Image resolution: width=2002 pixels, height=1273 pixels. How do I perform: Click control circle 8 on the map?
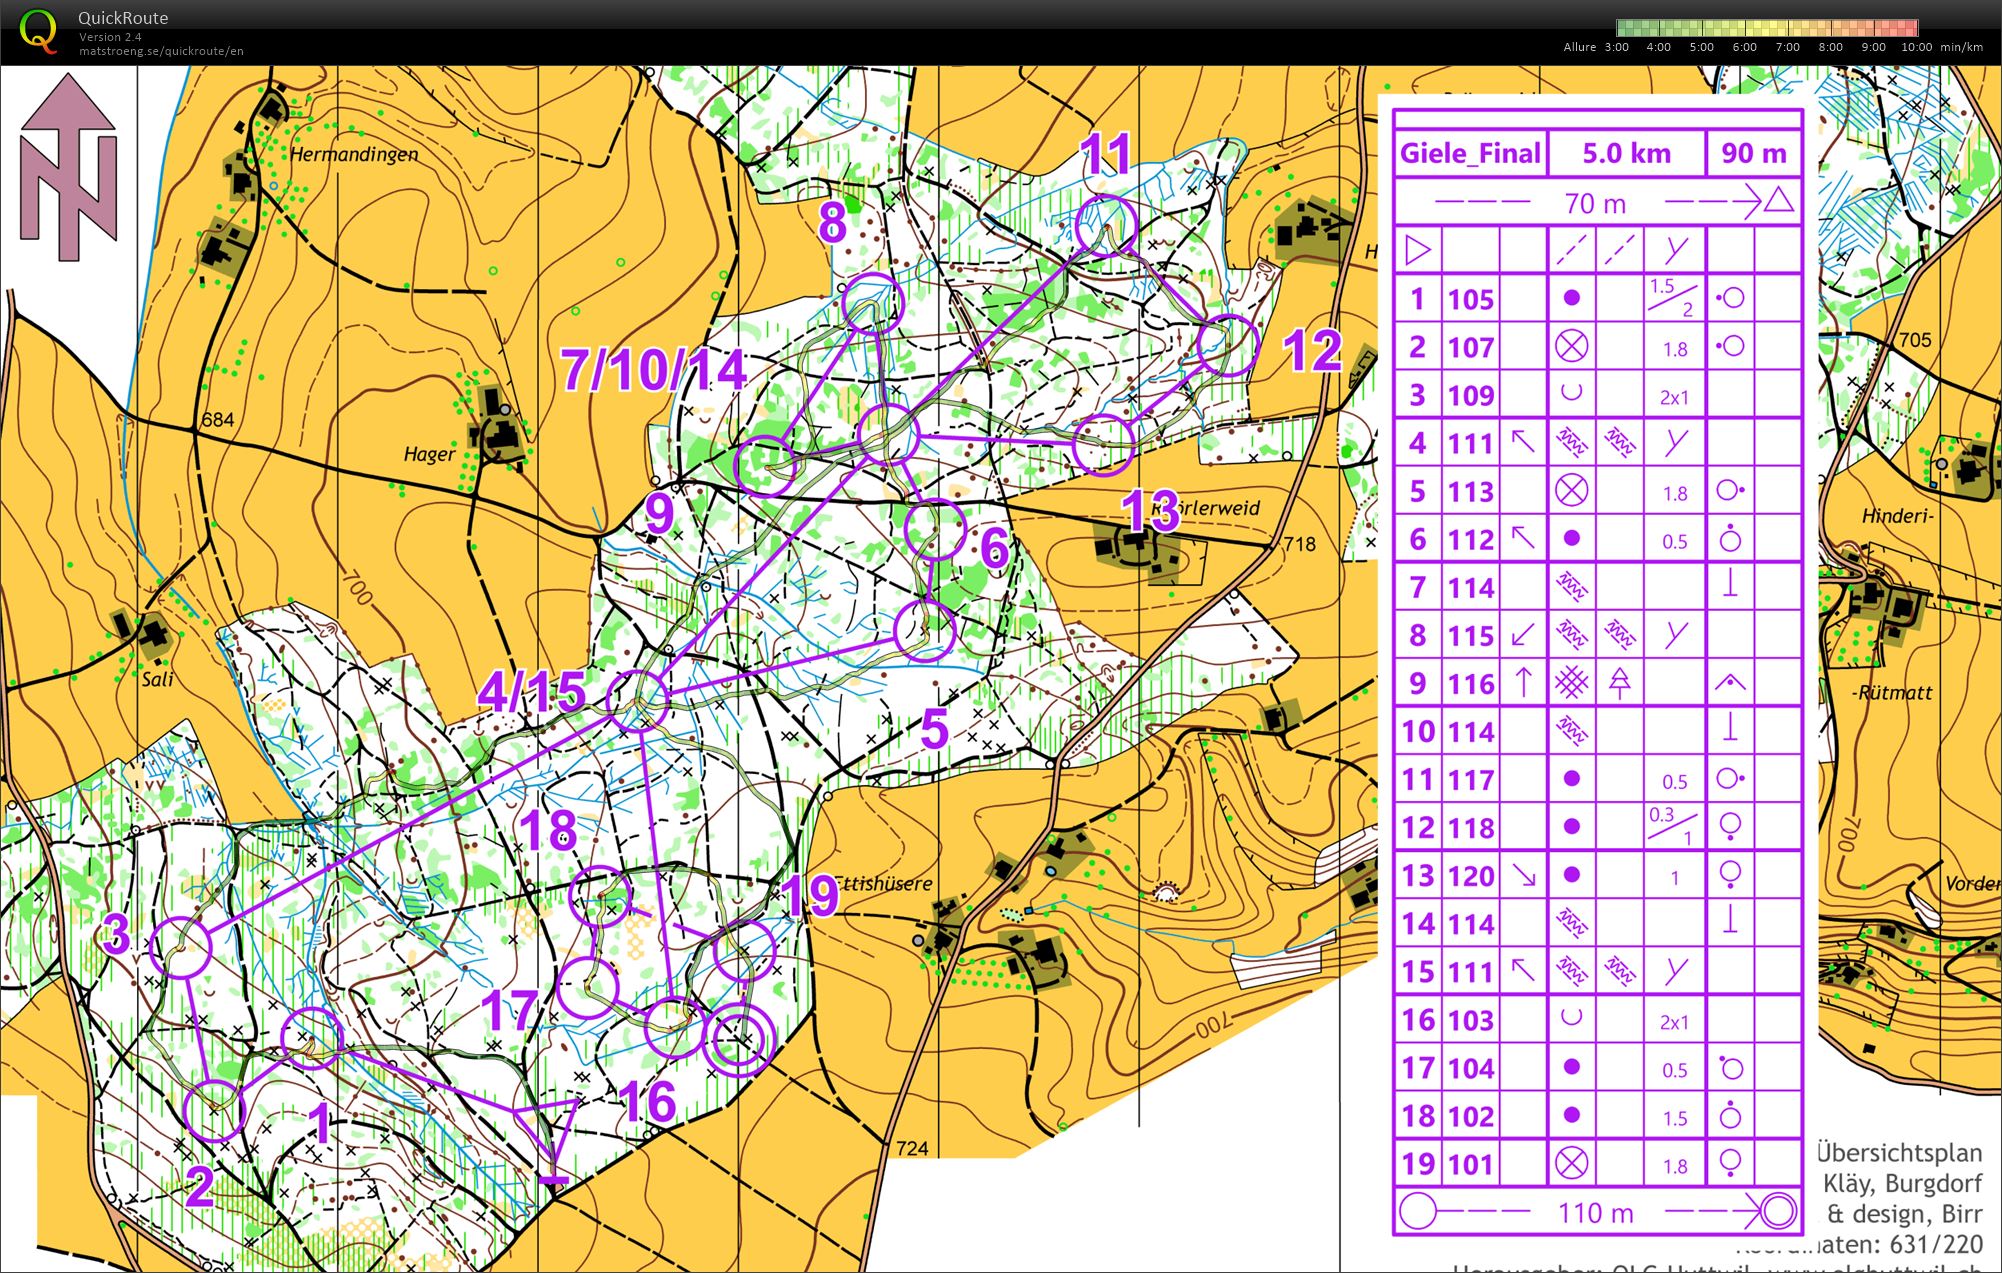coord(872,302)
